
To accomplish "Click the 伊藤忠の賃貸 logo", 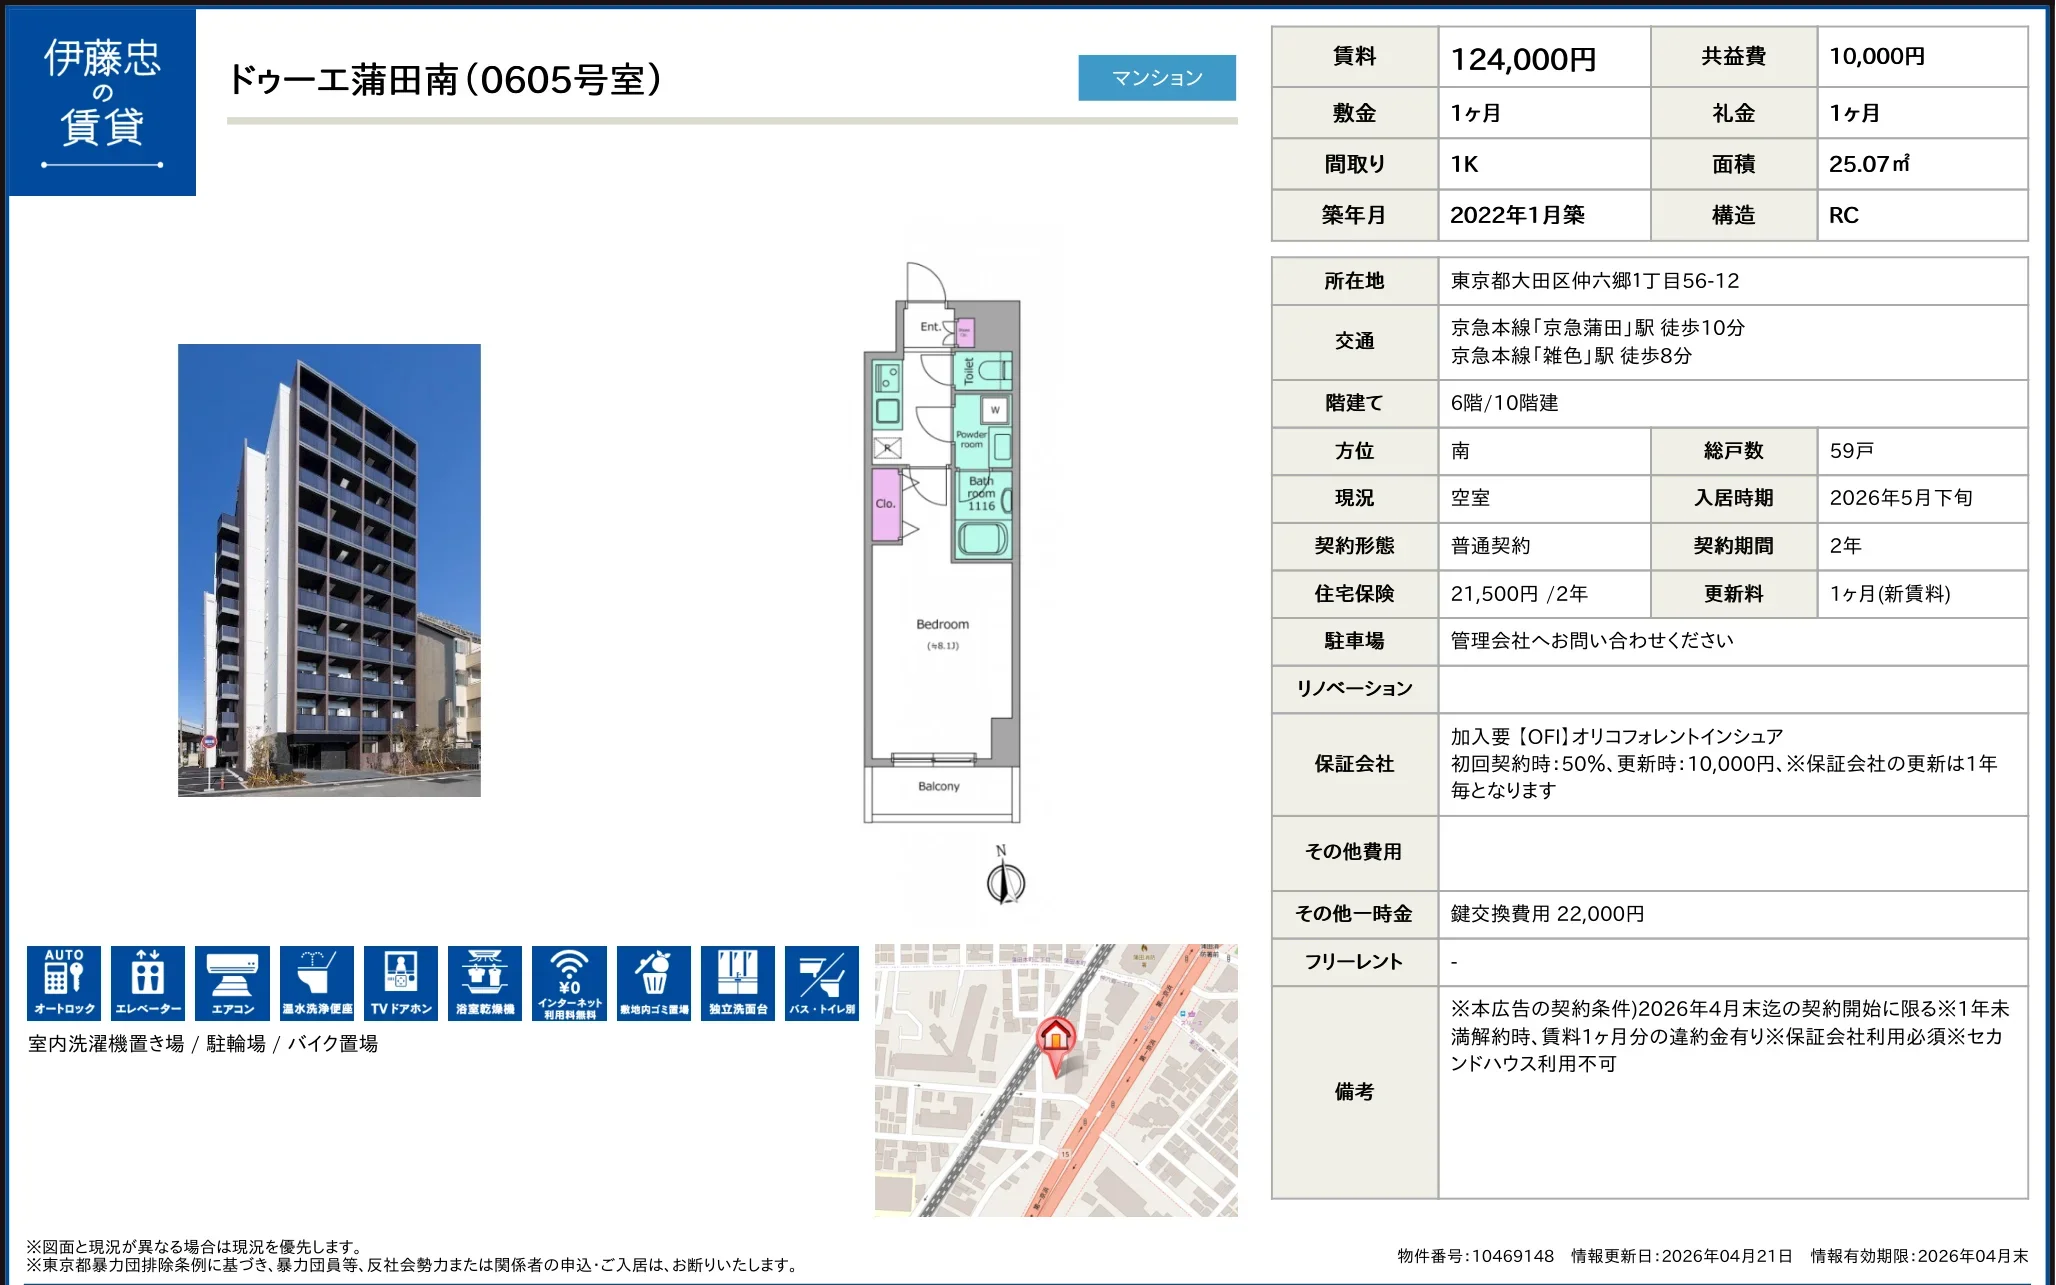I will point(102,102).
